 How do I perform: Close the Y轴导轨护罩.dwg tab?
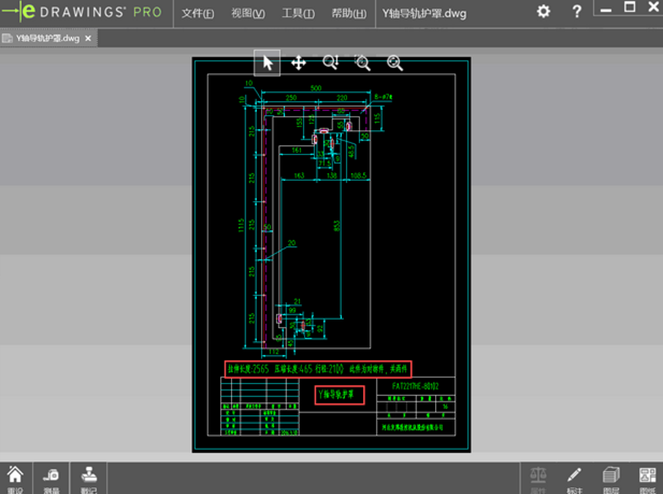(88, 39)
